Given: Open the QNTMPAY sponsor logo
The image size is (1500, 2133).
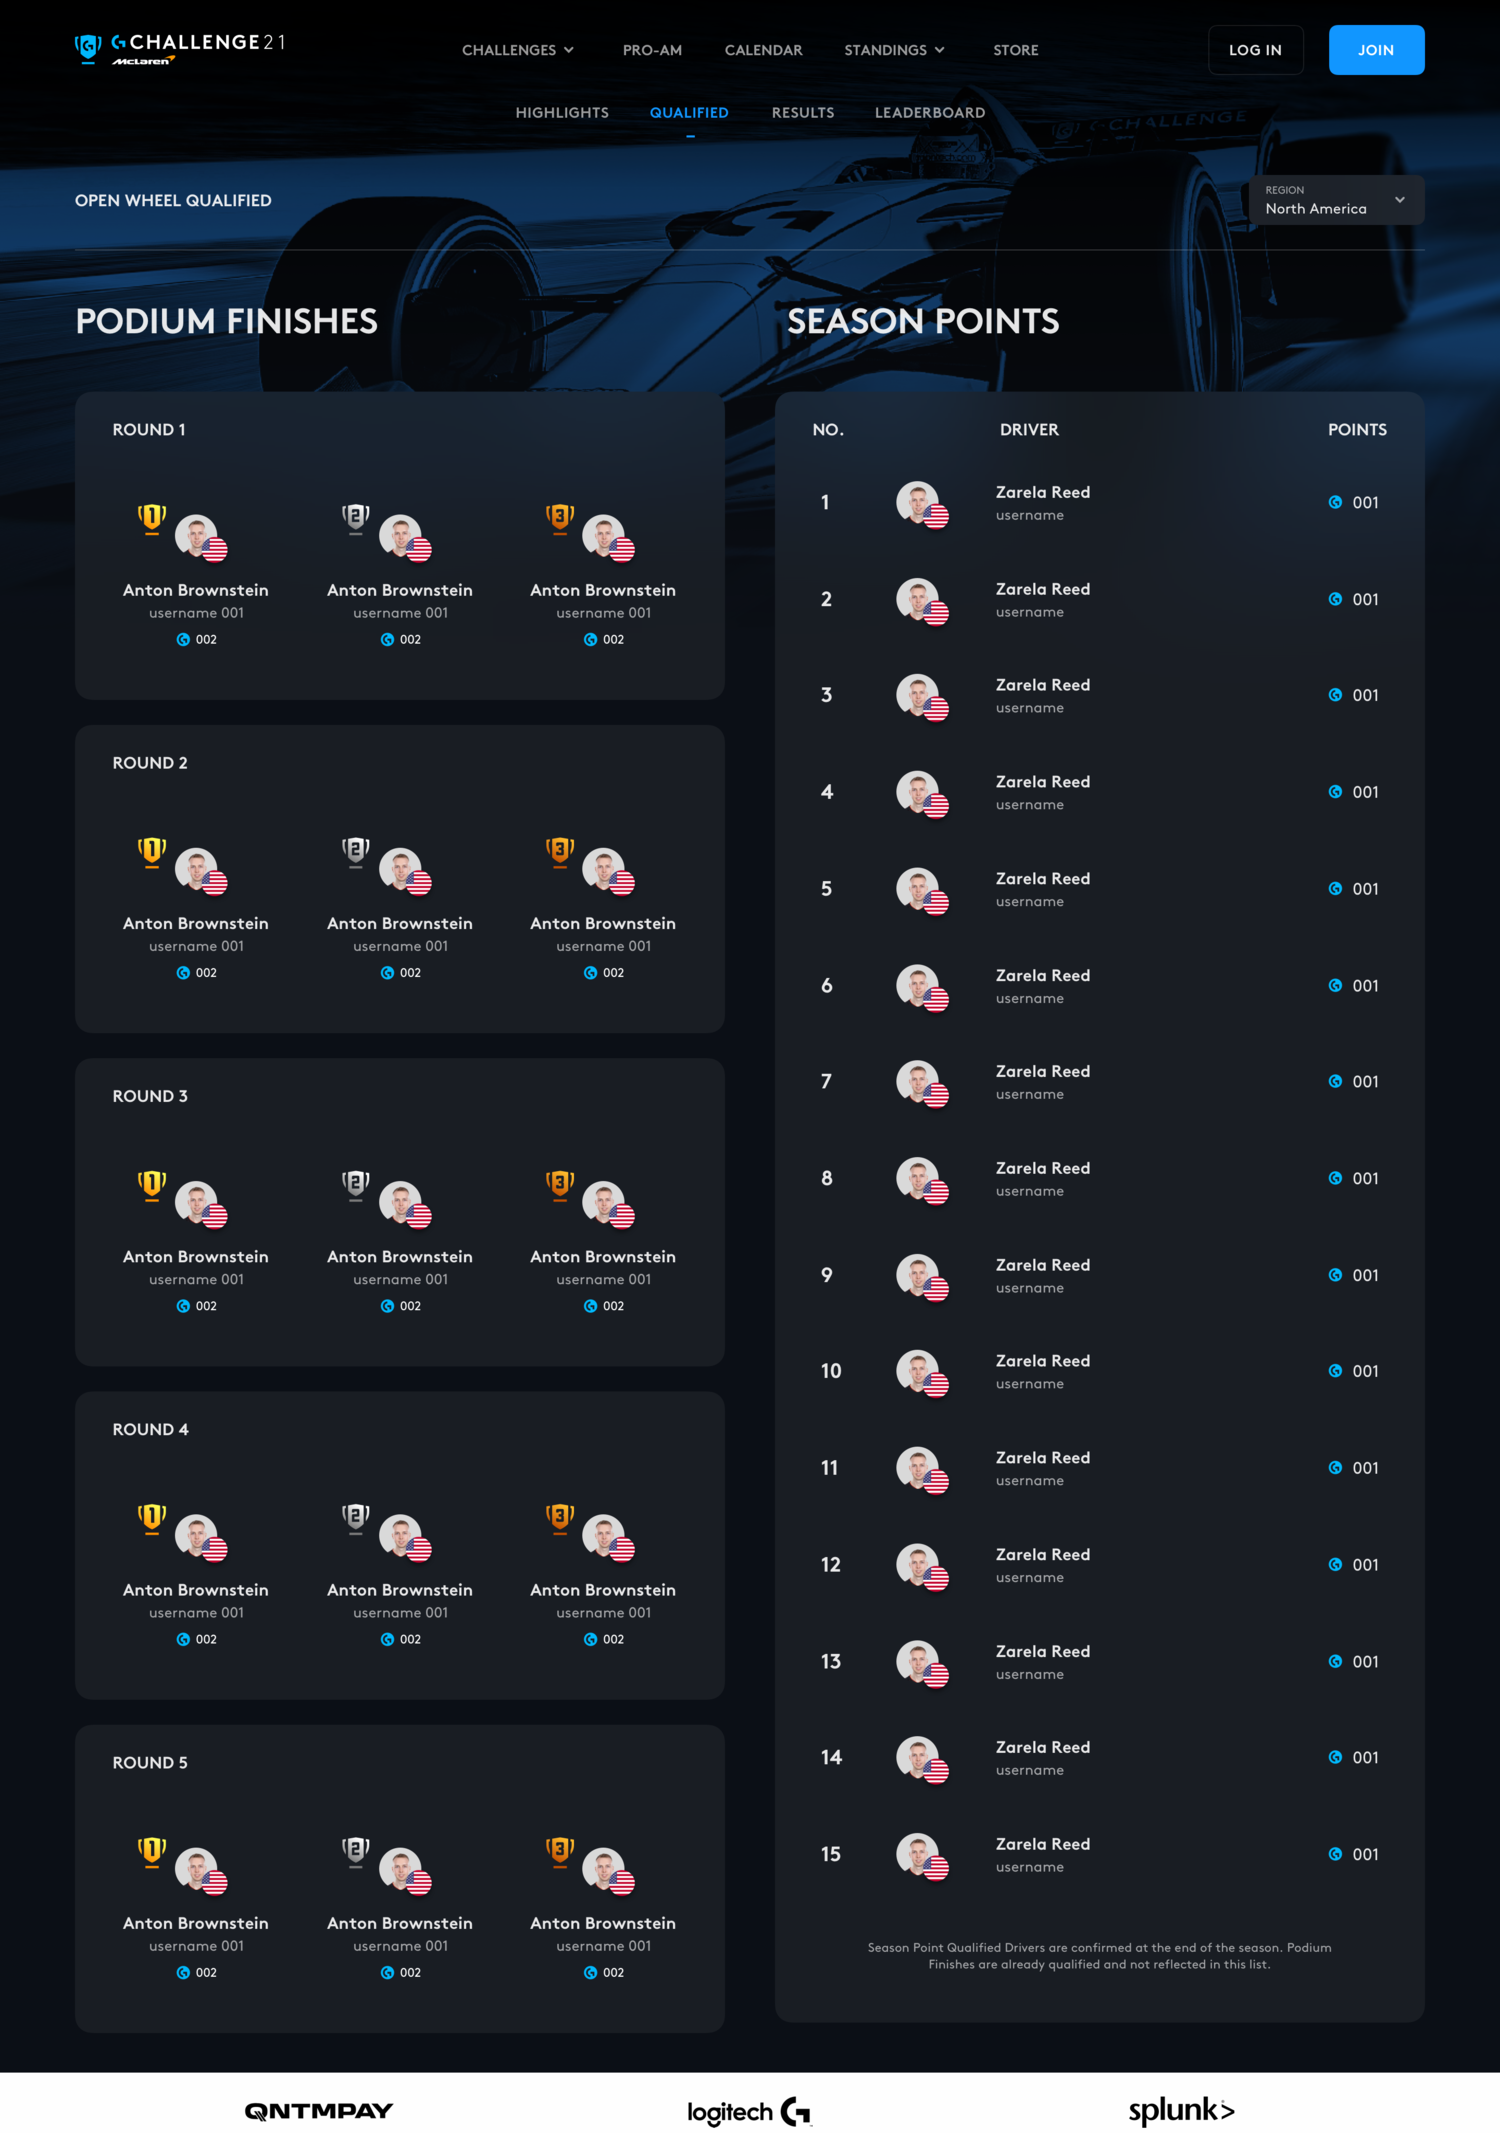Looking at the screenshot, I should [319, 2110].
